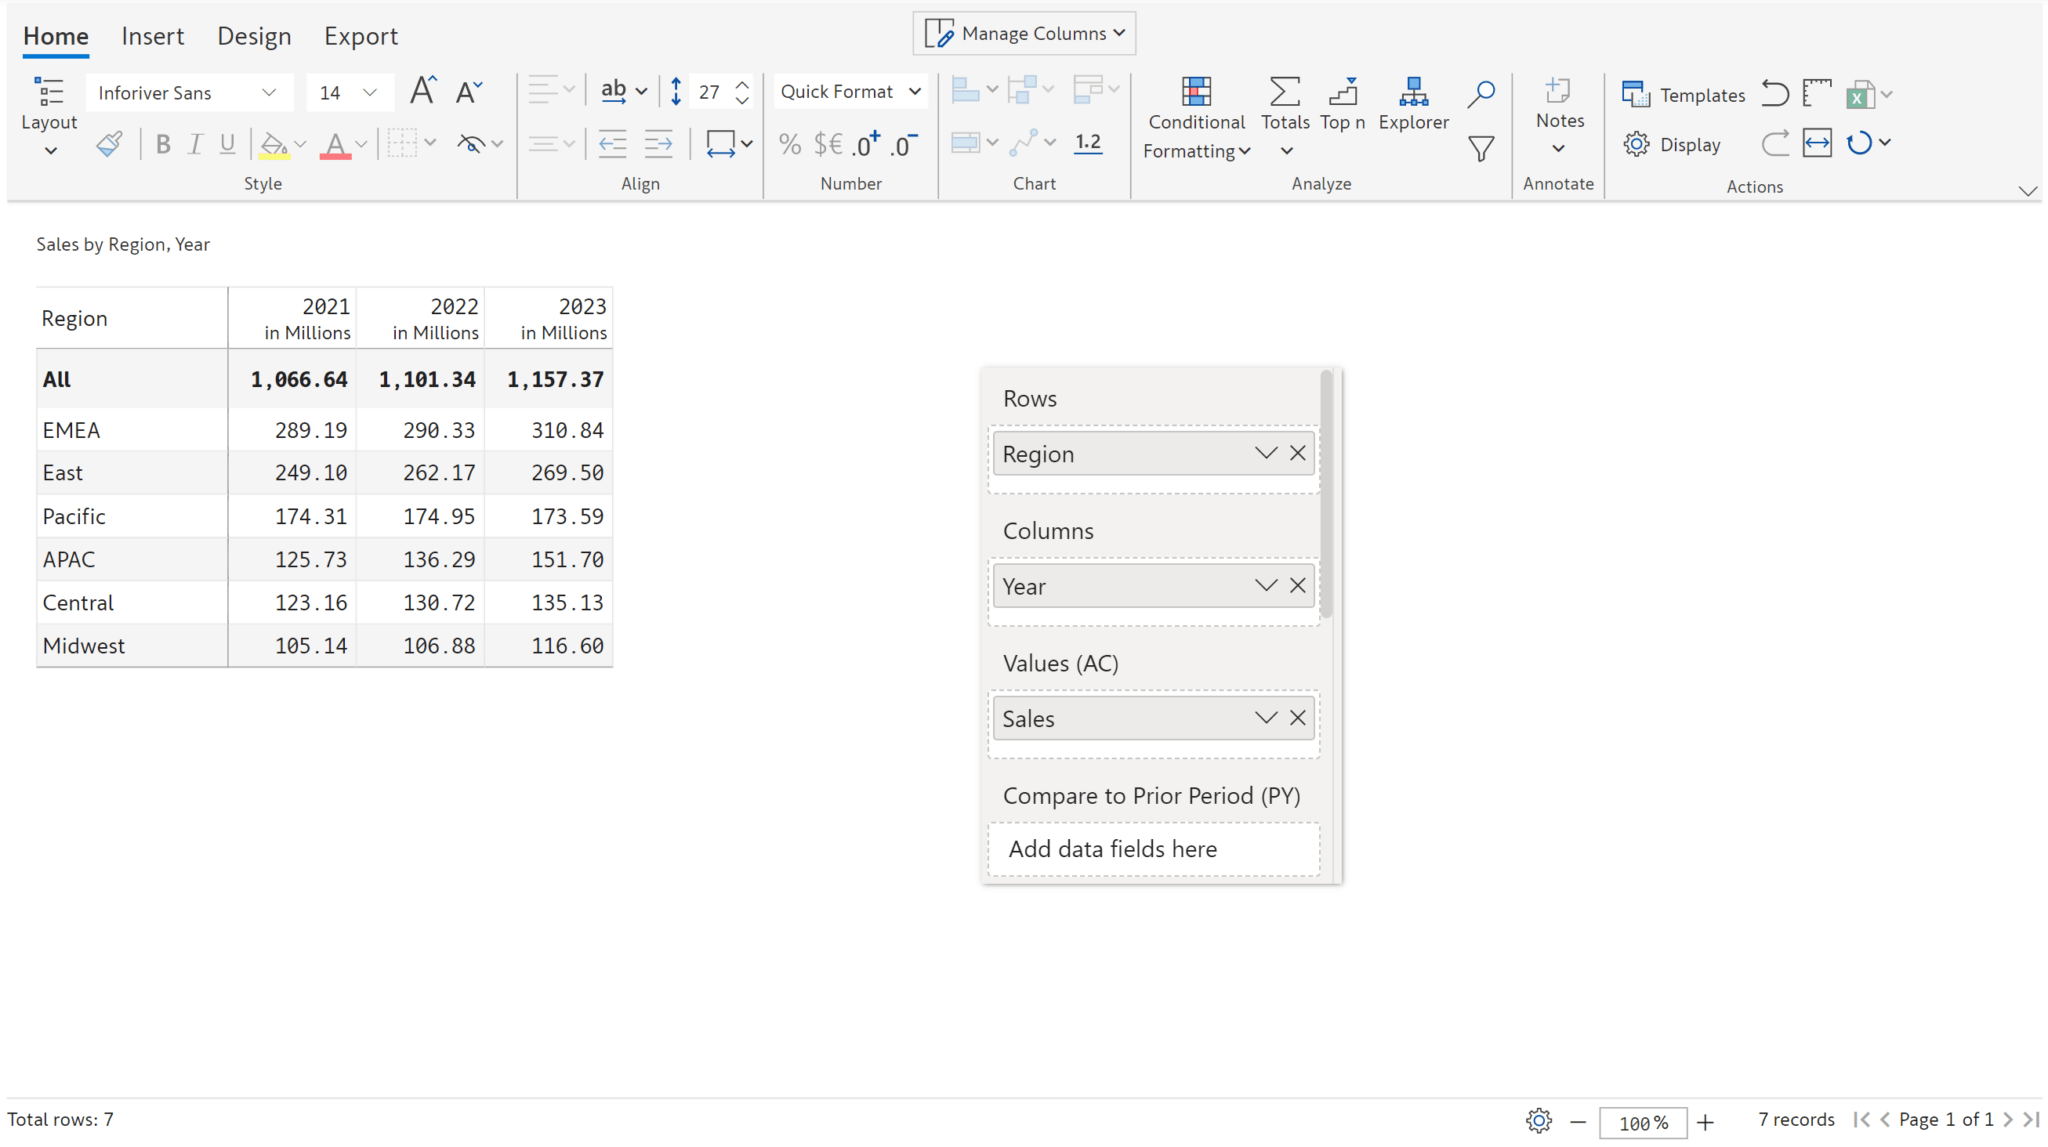Open the search magnifier in Analyze group
The image size is (2048, 1147).
click(x=1481, y=92)
